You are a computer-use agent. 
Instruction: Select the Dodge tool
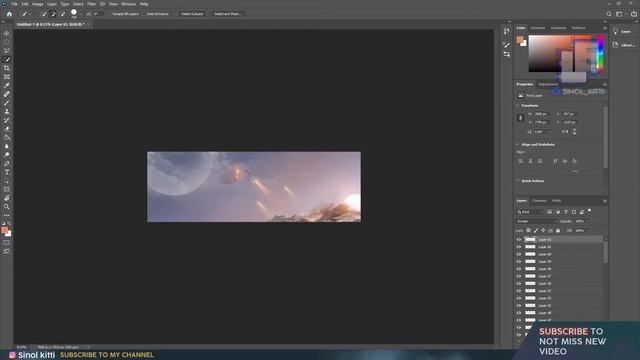(x=7, y=155)
